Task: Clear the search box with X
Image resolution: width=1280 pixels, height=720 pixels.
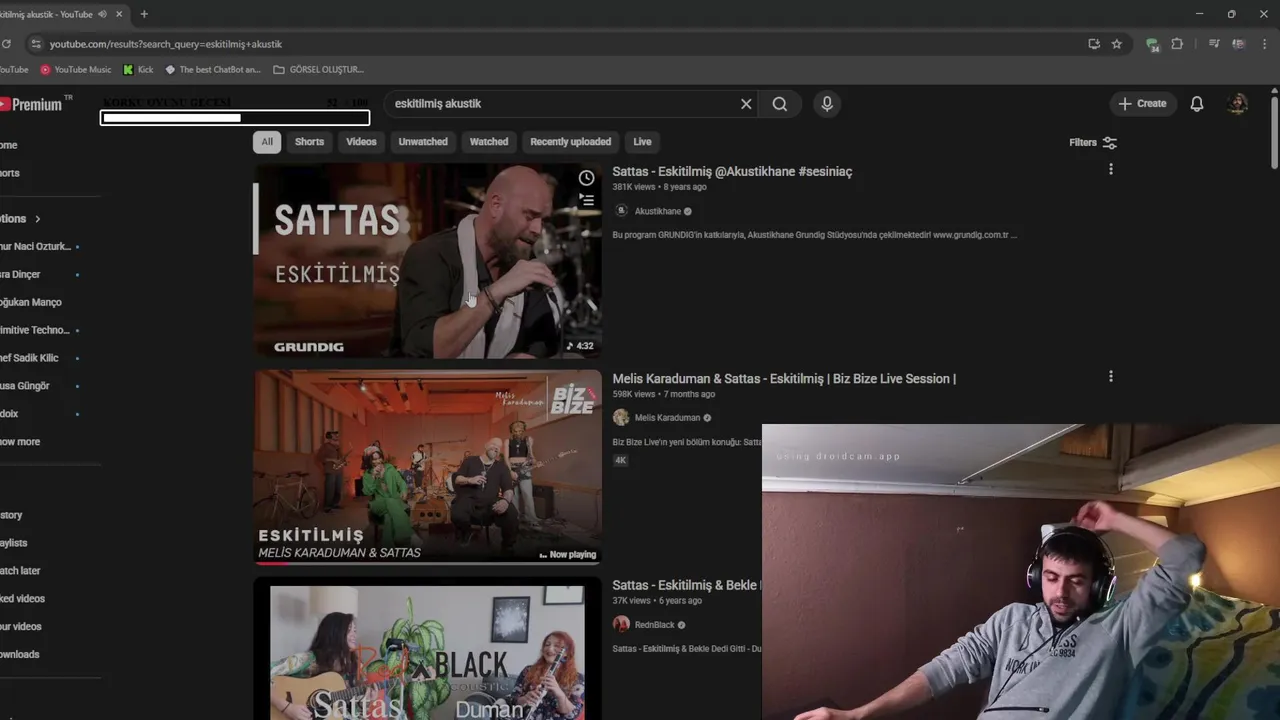Action: point(746,104)
